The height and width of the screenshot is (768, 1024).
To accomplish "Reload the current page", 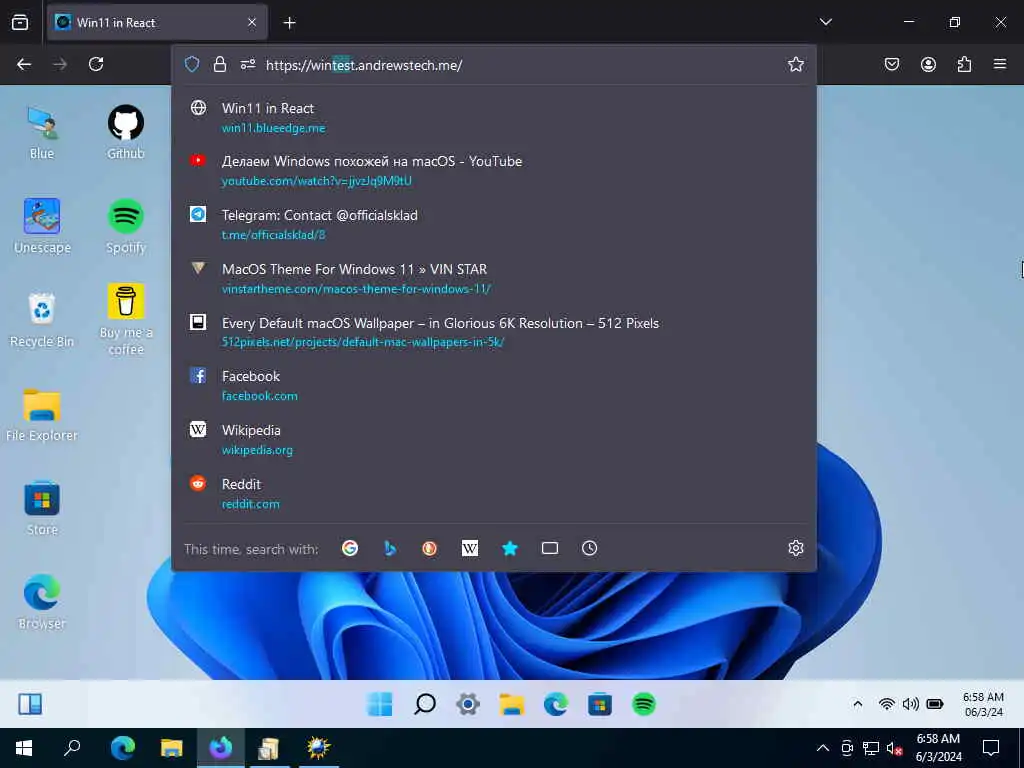I will pos(96,64).
